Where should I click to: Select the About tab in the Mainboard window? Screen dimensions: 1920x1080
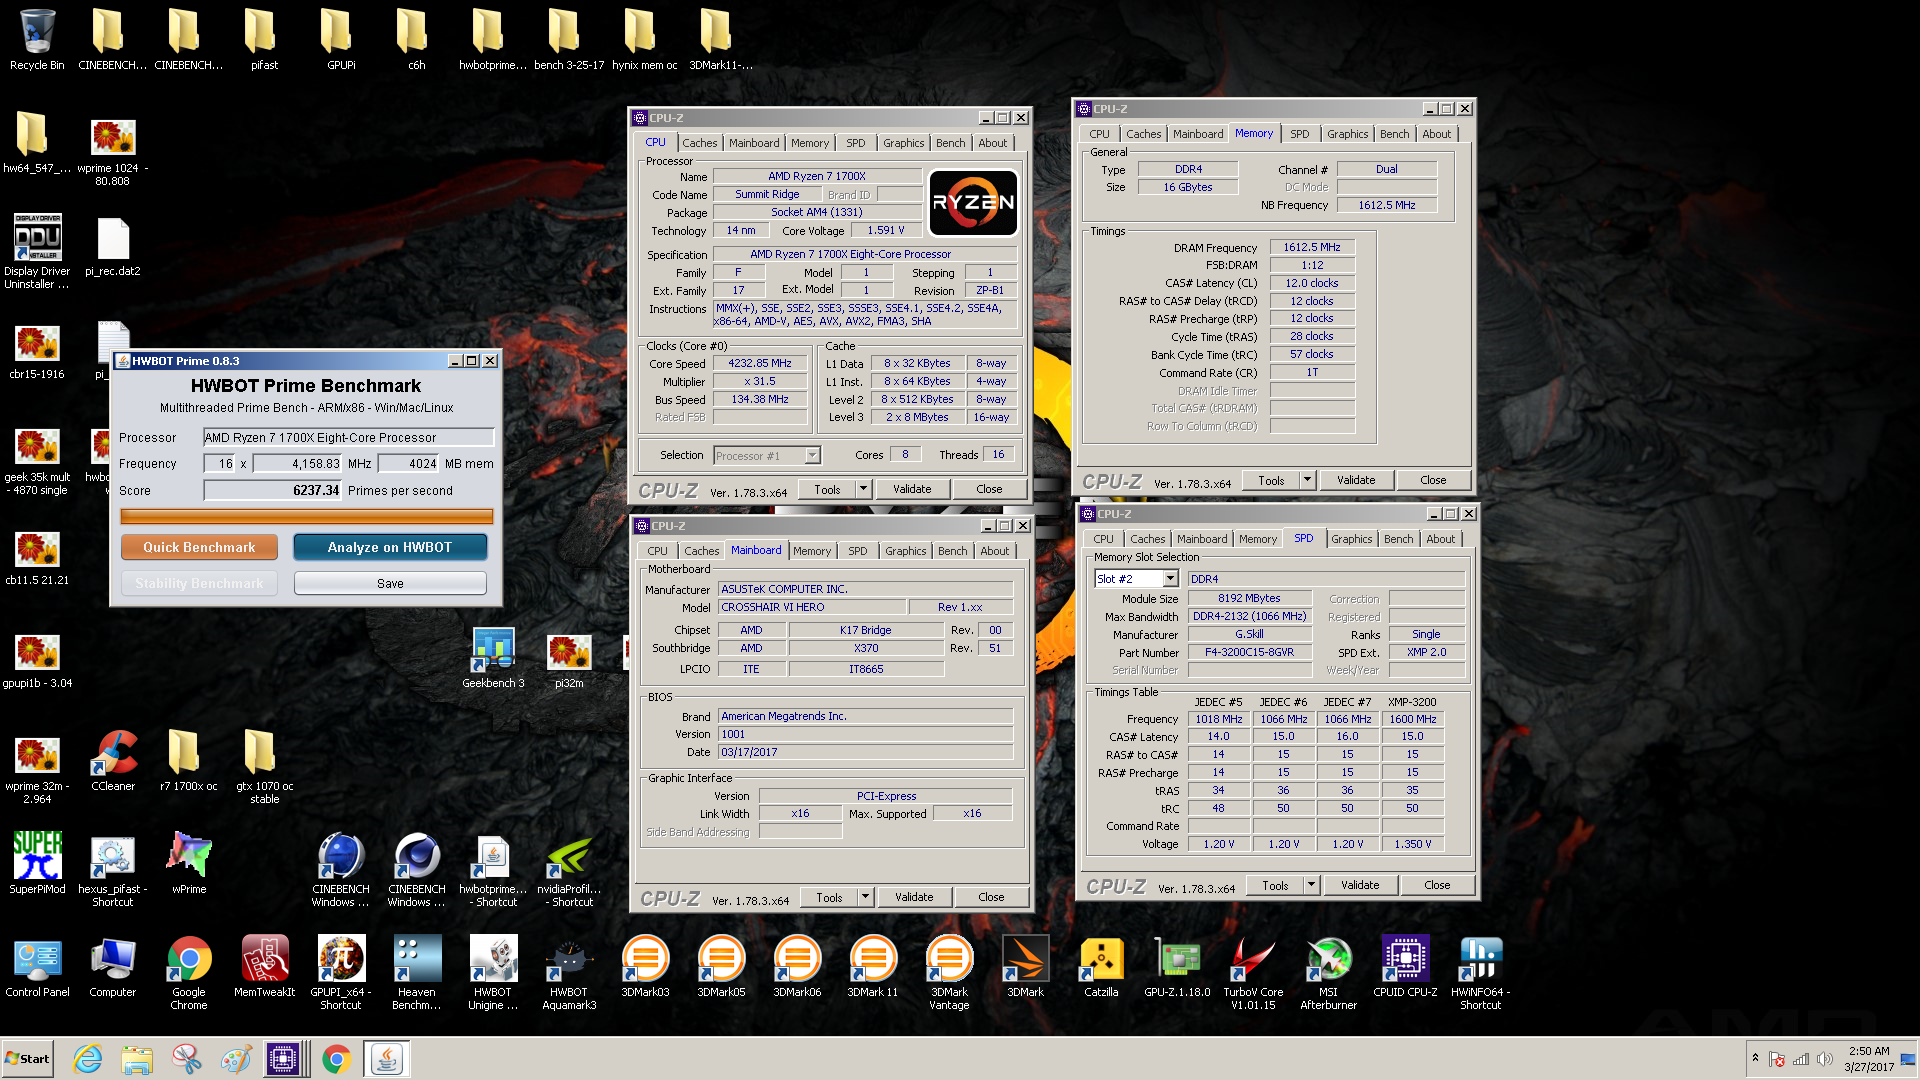click(994, 551)
